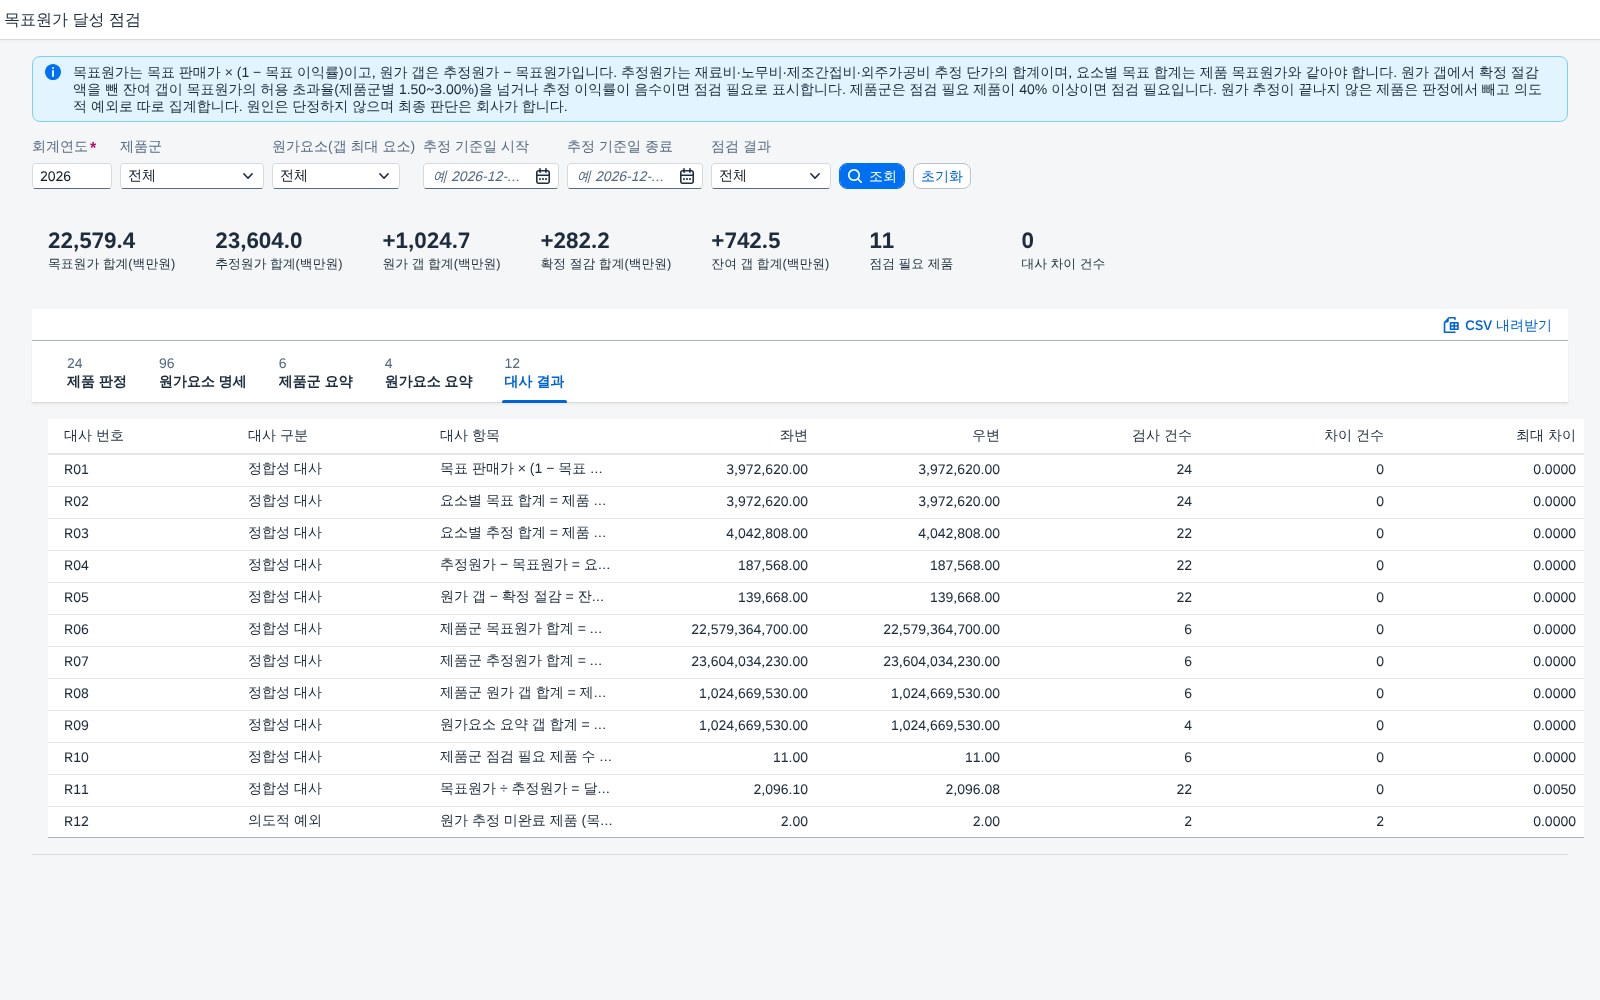Click the CSV 내려받기 export icon
Image resolution: width=1600 pixels, height=1000 pixels.
[1451, 325]
